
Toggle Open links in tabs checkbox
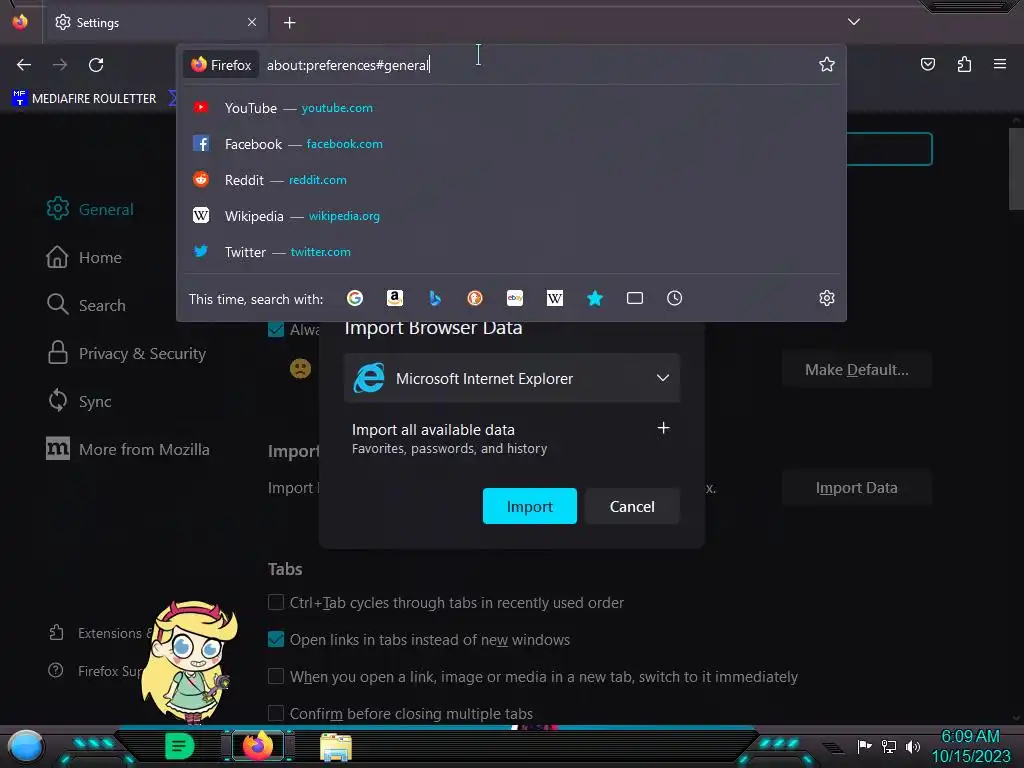click(276, 639)
